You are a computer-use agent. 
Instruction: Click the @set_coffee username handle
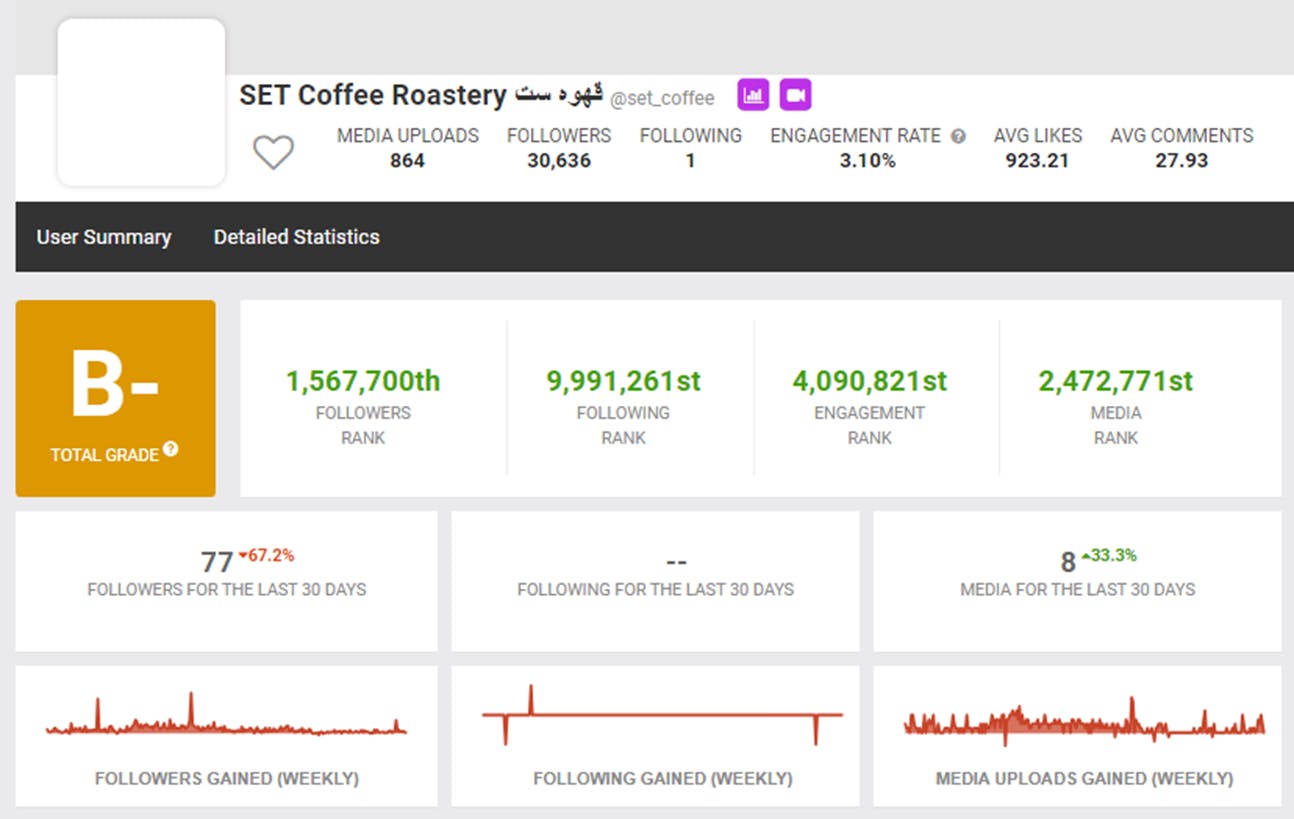click(x=662, y=98)
